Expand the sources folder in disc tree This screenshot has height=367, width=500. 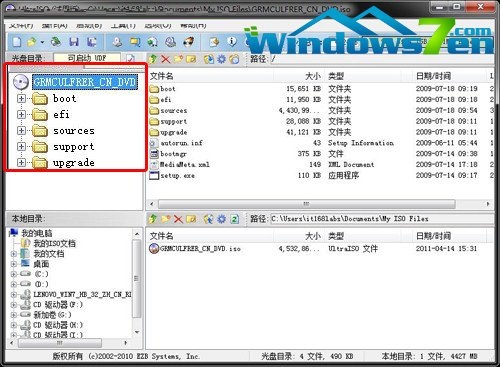(21, 130)
